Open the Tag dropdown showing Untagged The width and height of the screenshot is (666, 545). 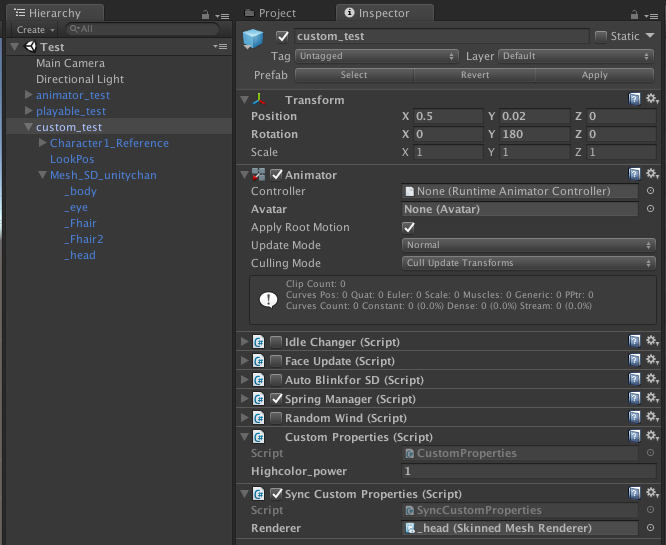[x=377, y=56]
